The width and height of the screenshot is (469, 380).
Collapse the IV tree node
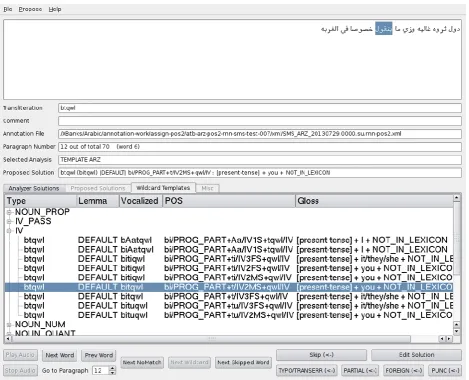click(x=9, y=231)
